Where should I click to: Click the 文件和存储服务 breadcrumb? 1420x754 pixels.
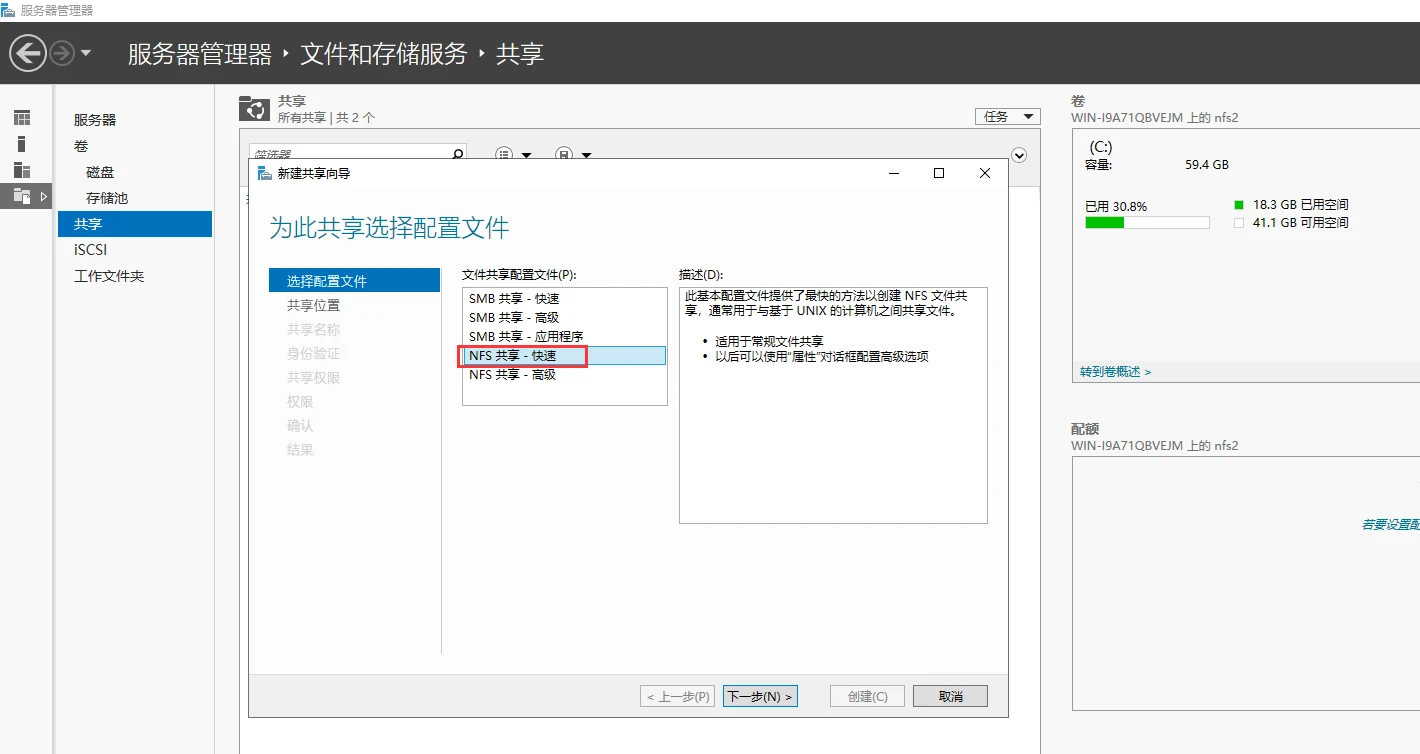tap(384, 54)
